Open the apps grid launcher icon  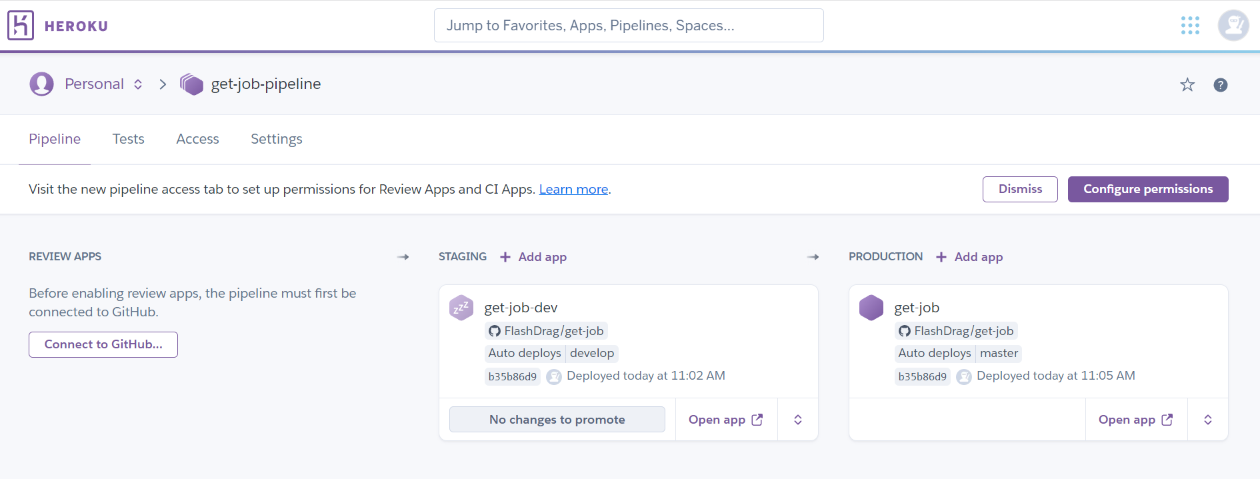[x=1190, y=26]
